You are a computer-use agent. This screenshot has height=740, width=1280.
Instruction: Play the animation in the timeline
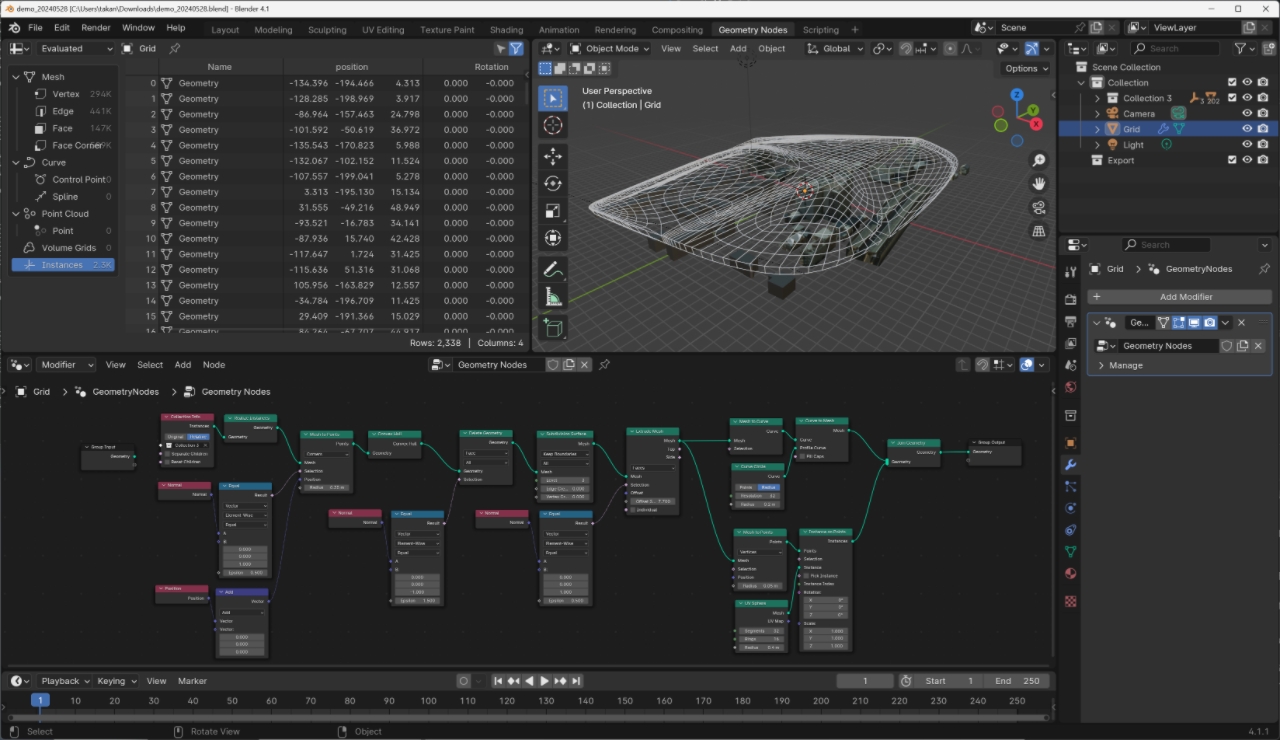[x=545, y=681]
